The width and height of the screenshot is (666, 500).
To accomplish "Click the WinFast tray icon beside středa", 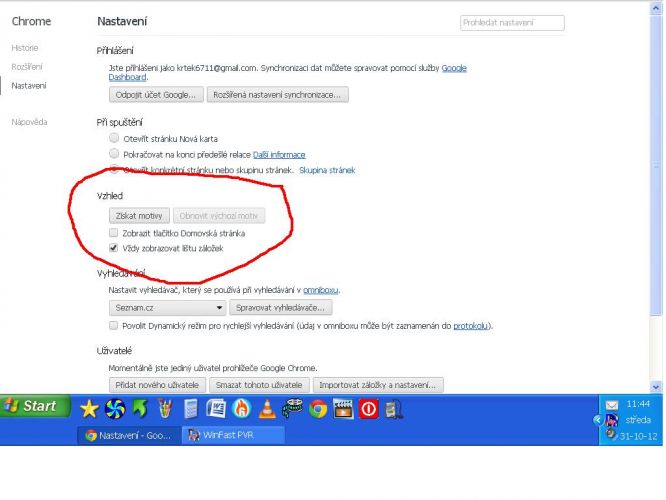I will point(612,421).
